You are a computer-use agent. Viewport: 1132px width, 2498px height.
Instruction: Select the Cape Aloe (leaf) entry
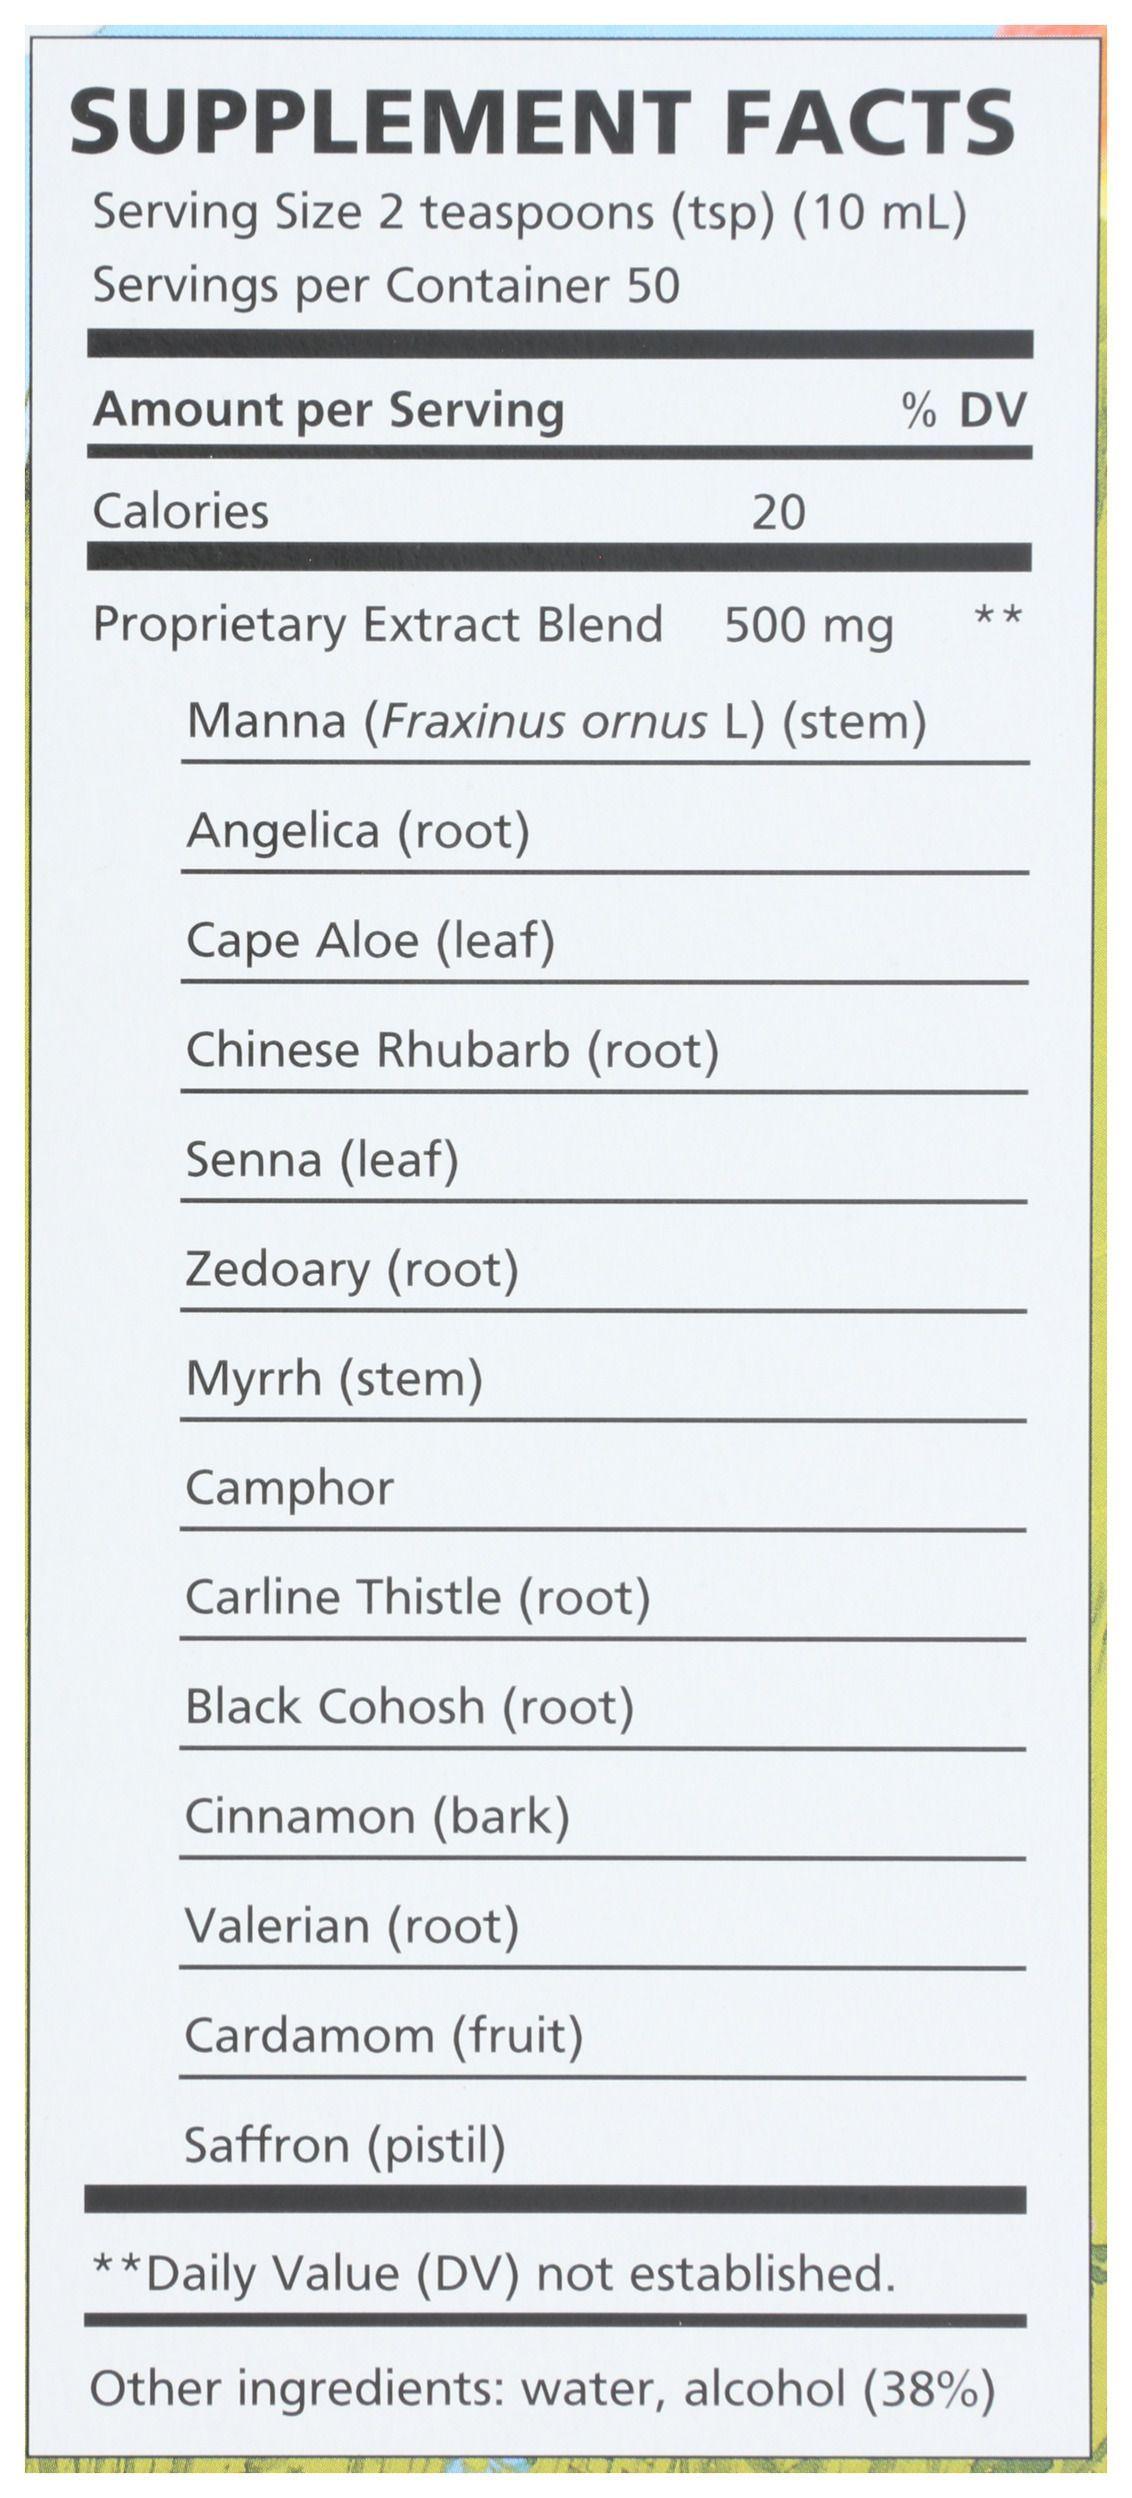point(370,941)
